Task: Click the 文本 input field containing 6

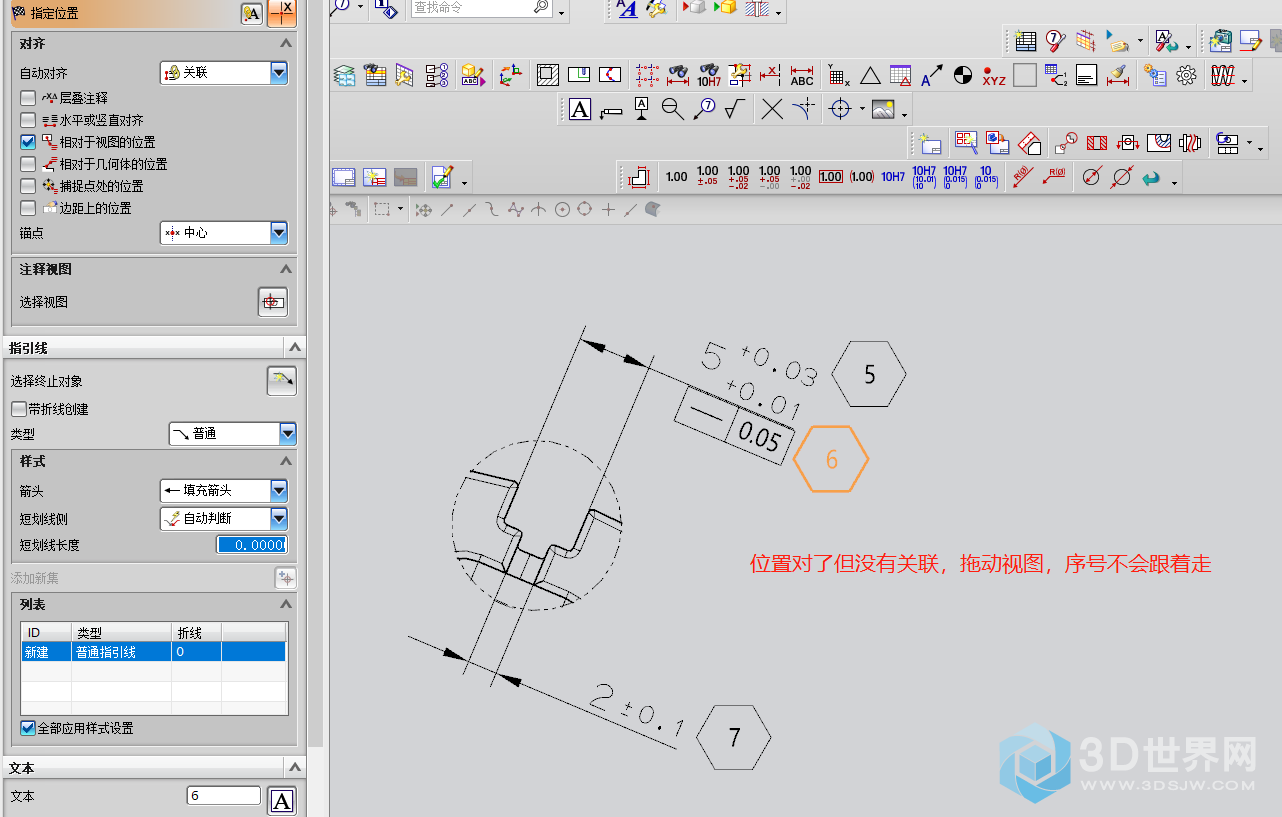Action: tap(224, 796)
